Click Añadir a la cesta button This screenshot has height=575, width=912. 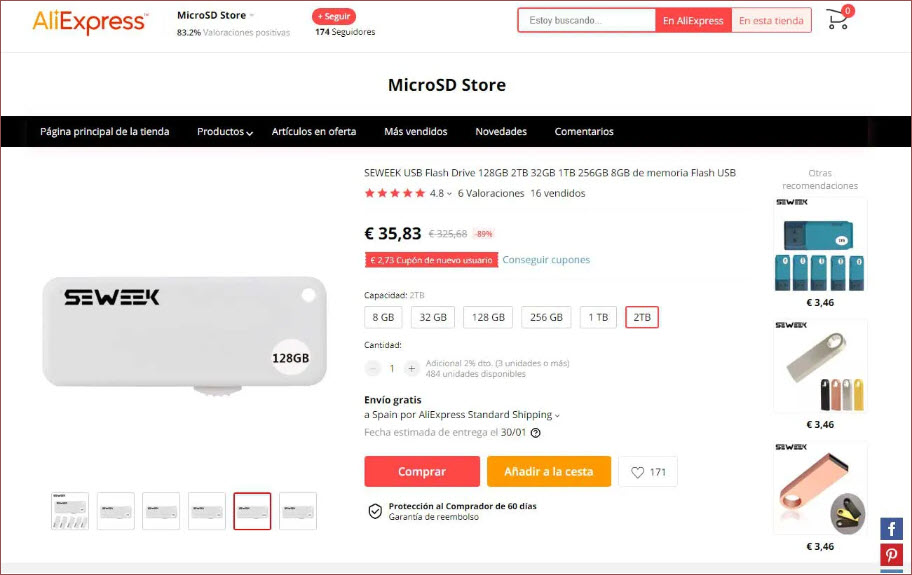548,472
